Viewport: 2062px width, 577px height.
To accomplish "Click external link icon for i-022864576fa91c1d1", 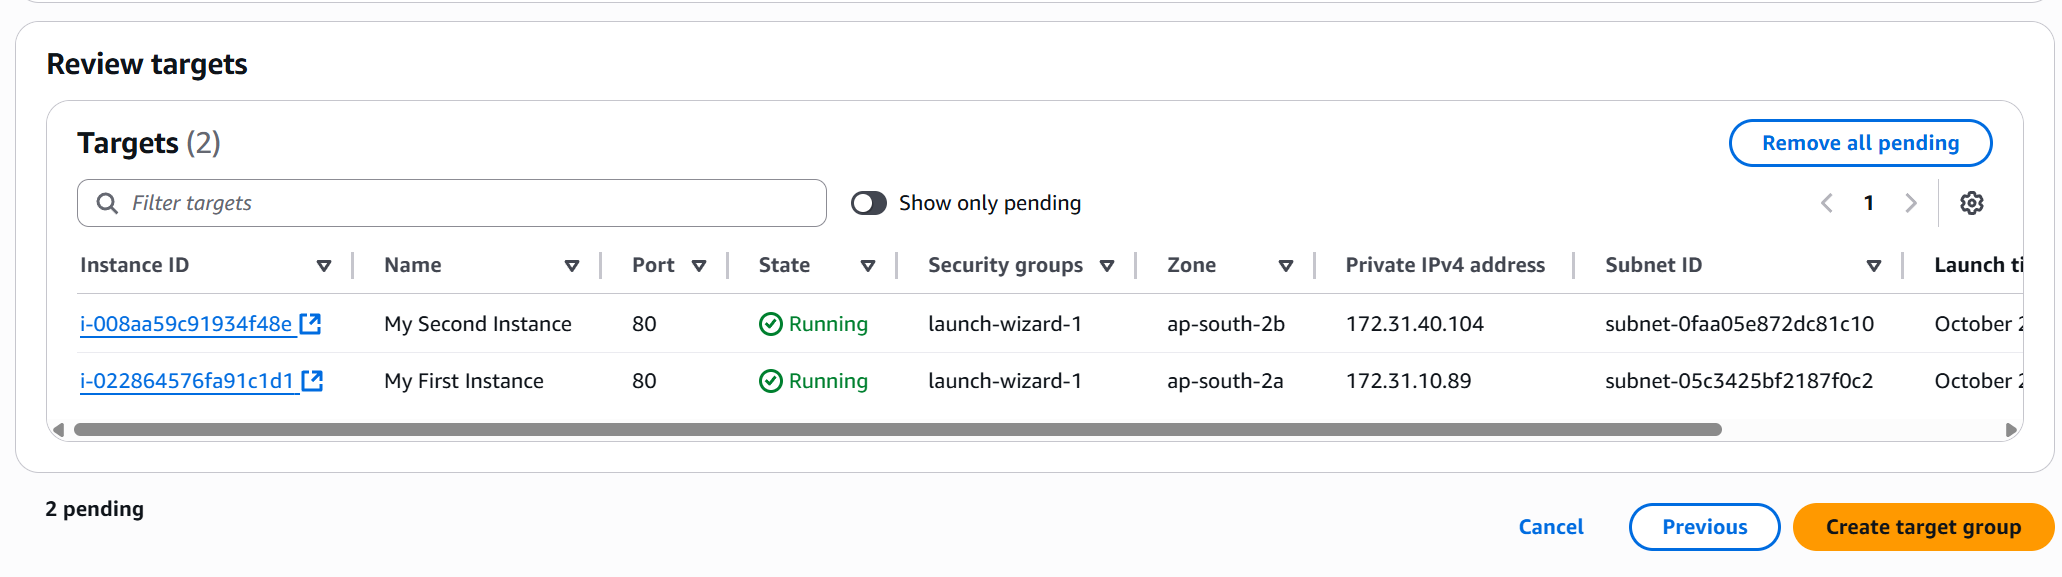I will [312, 381].
